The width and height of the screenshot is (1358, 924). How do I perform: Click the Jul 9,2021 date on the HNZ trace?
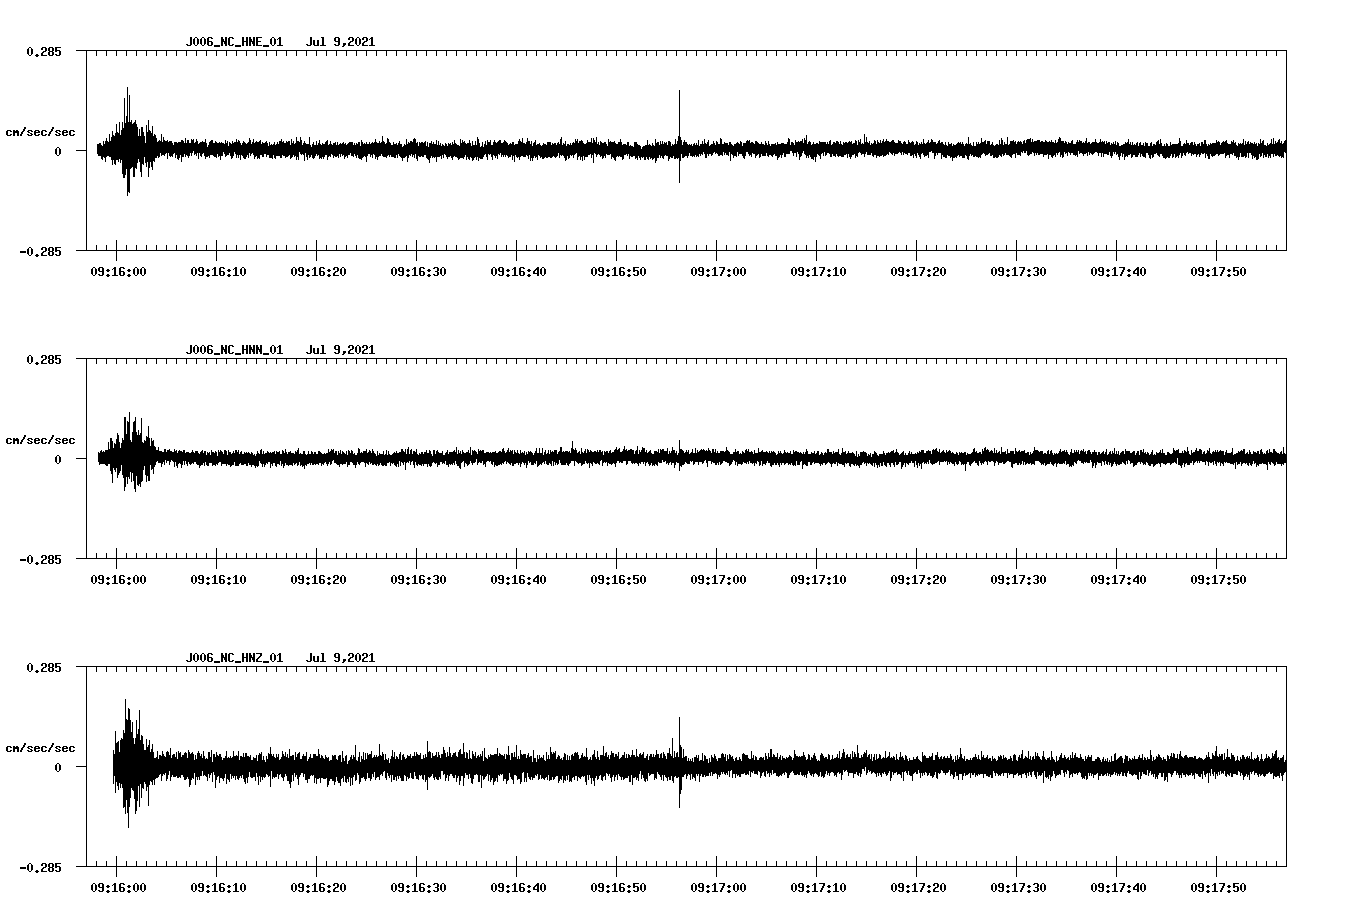pyautogui.click(x=341, y=657)
